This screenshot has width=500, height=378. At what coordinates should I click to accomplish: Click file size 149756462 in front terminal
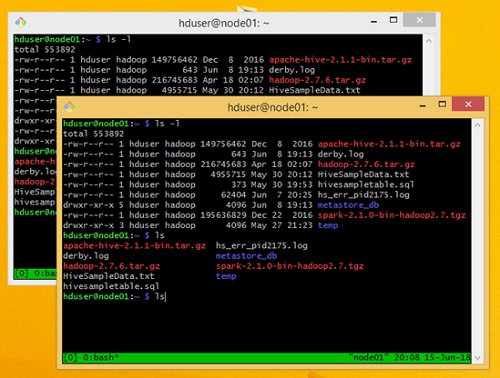[223, 144]
